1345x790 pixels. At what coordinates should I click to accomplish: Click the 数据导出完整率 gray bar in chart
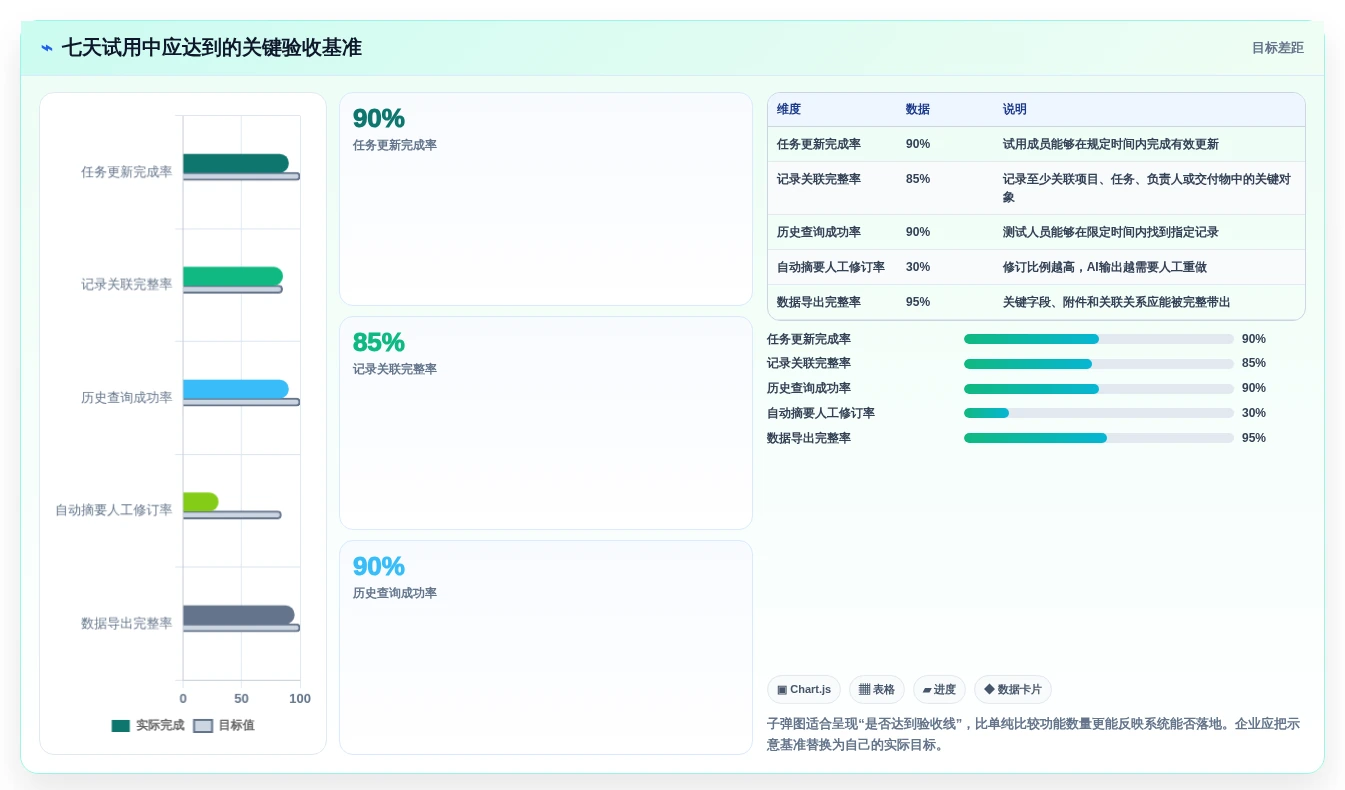[x=238, y=615]
